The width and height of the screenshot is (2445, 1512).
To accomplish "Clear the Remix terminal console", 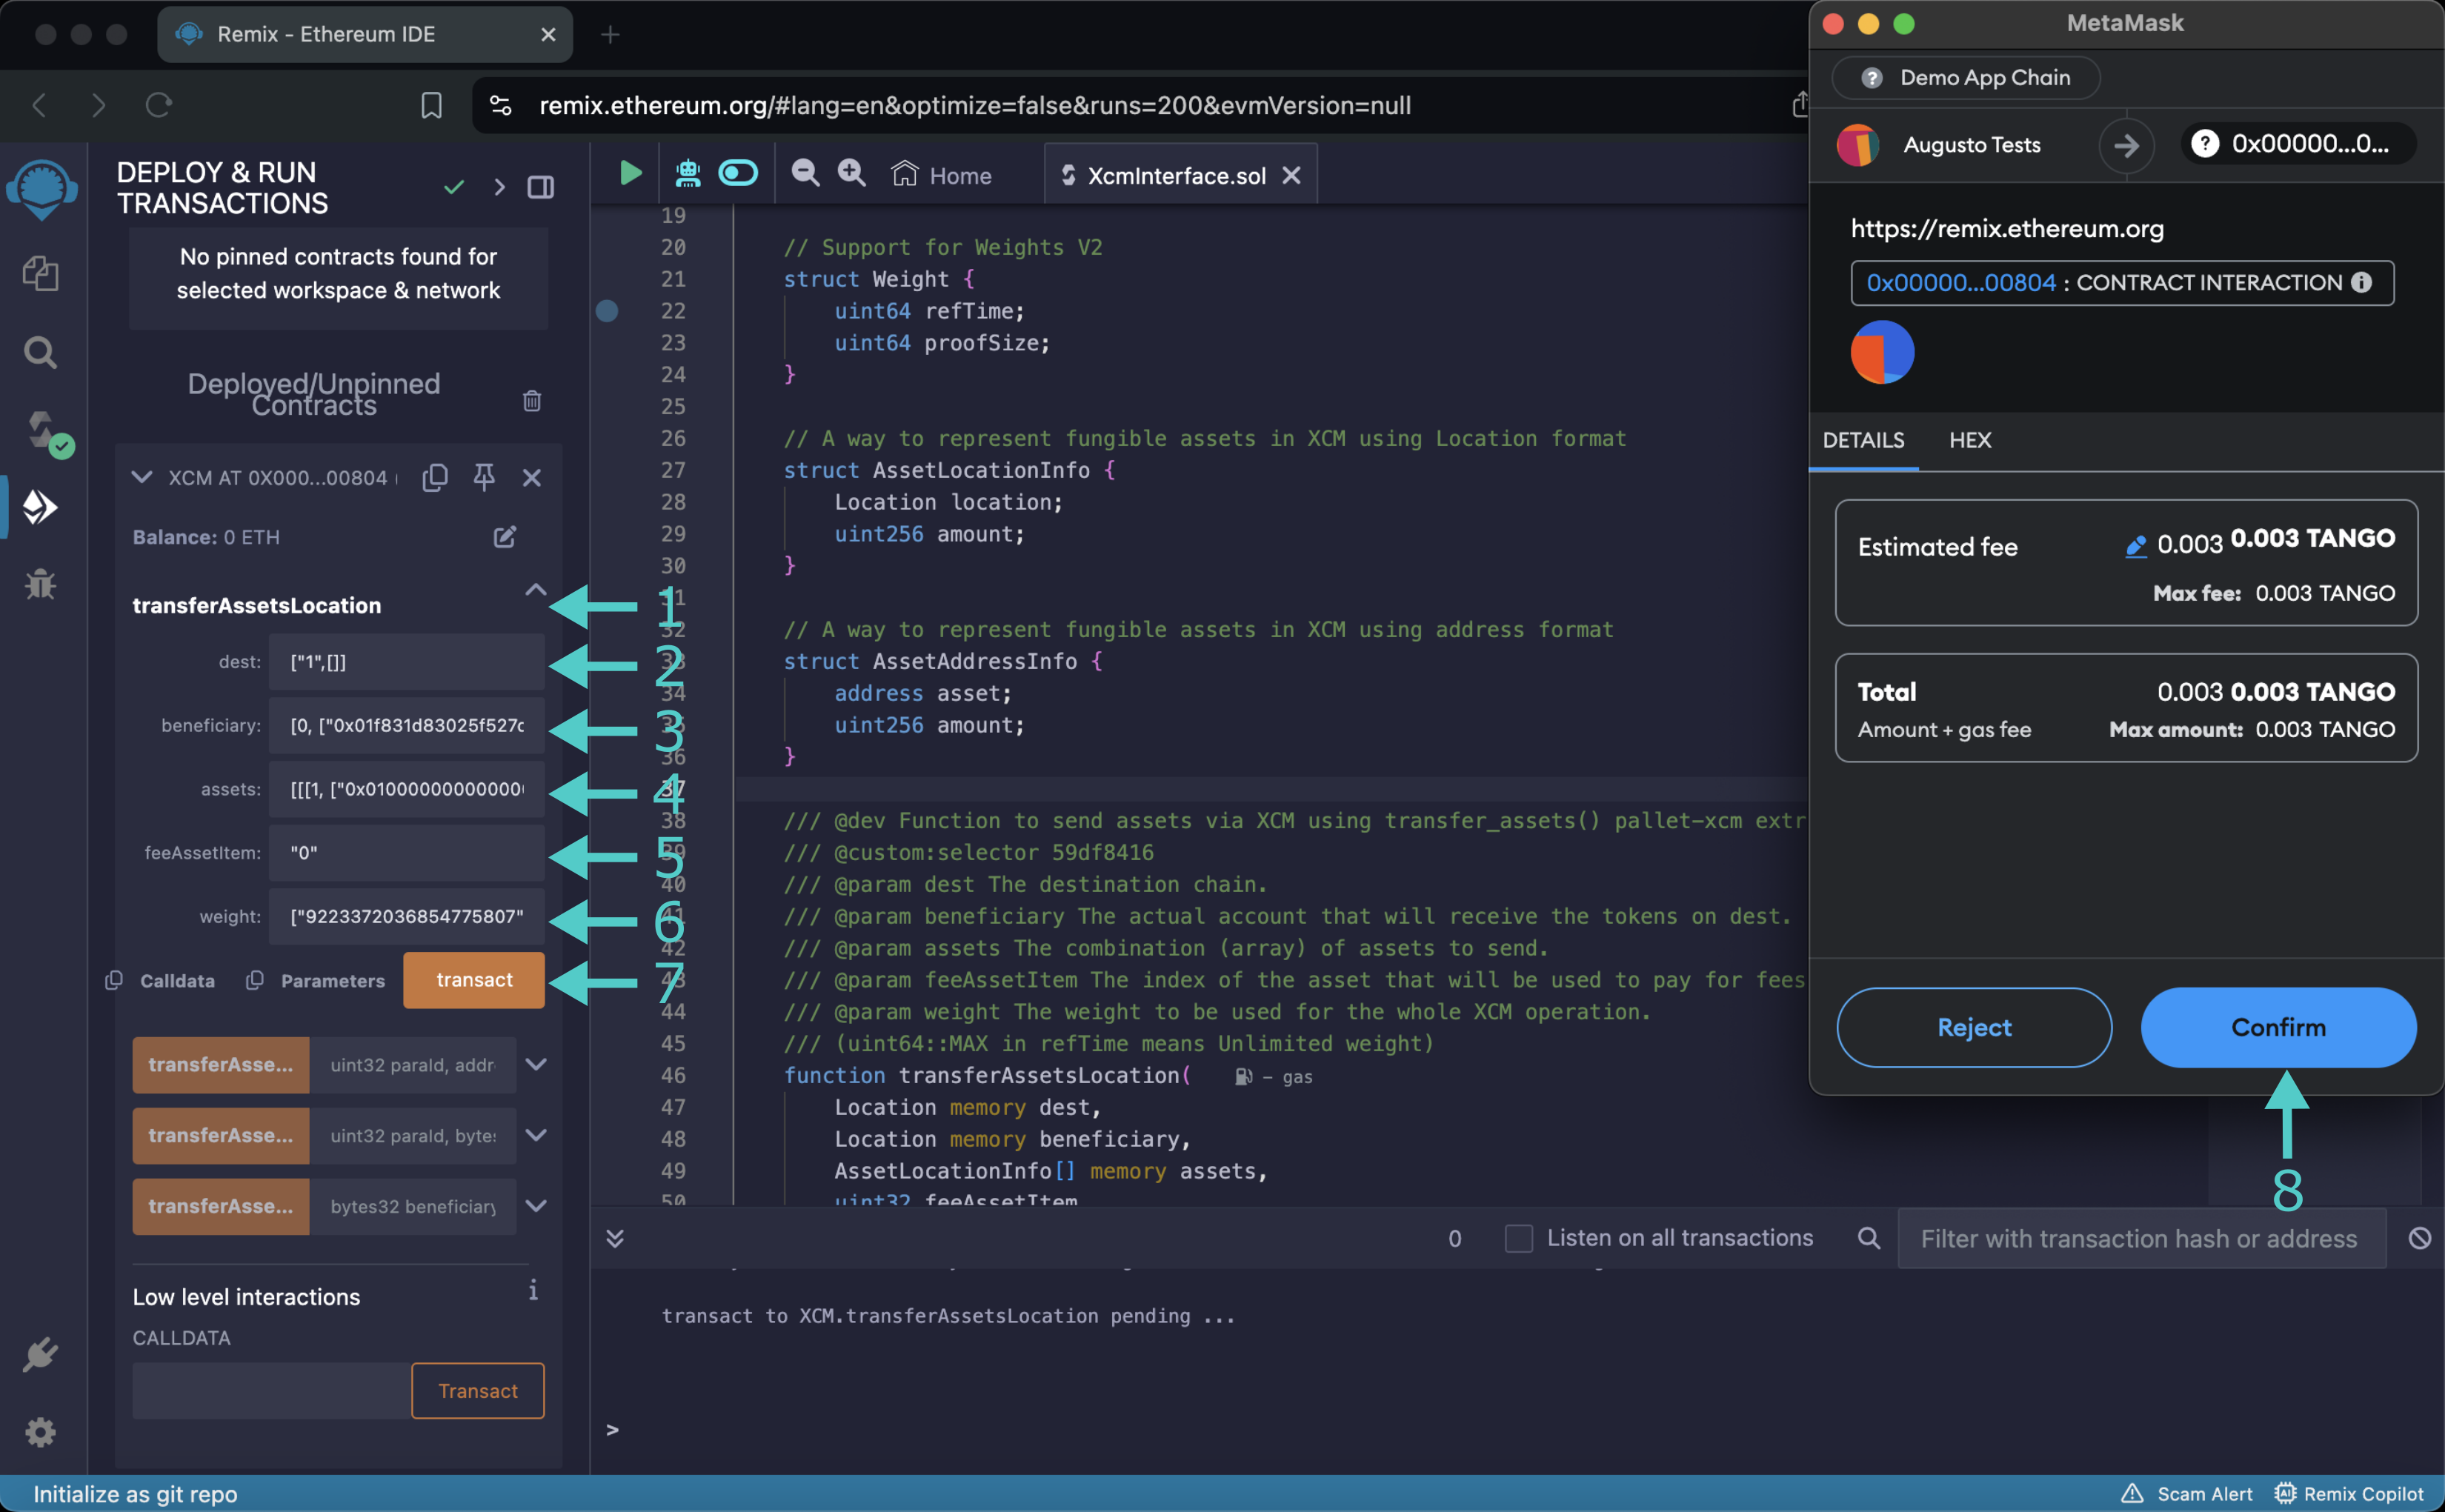I will click(x=2419, y=1238).
